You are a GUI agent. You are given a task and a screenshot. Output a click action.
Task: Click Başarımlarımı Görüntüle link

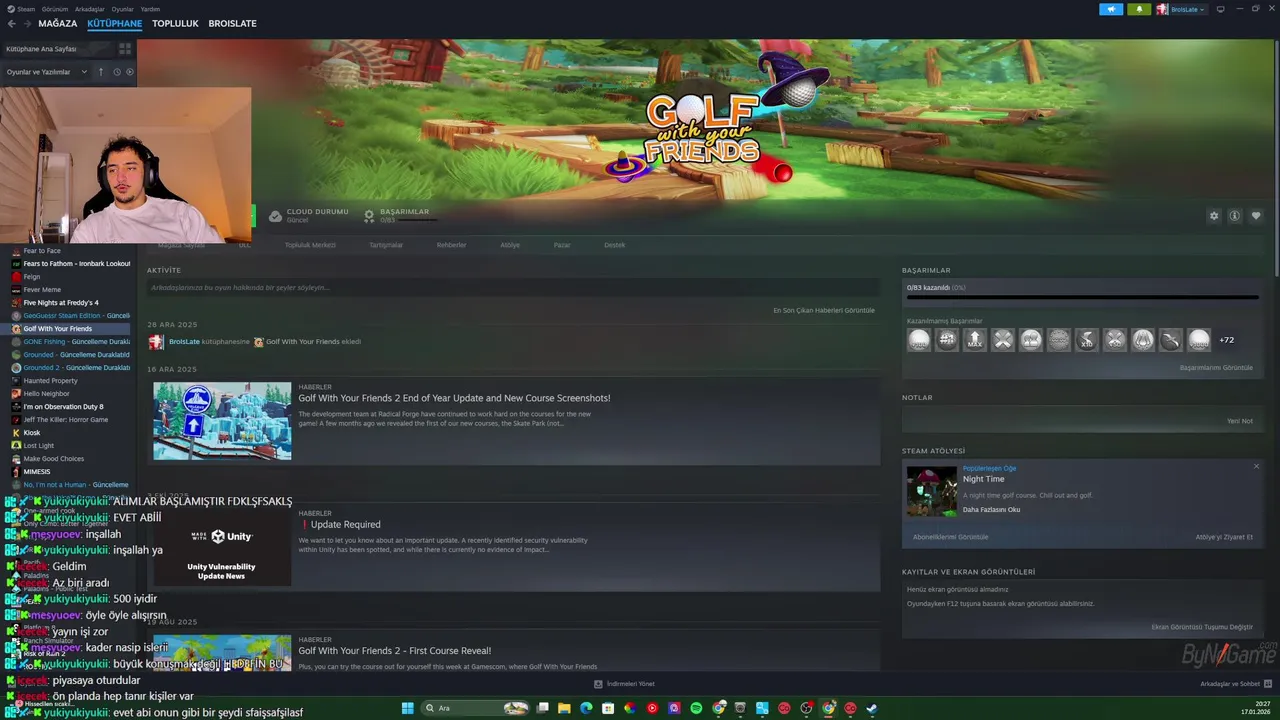tap(1216, 368)
